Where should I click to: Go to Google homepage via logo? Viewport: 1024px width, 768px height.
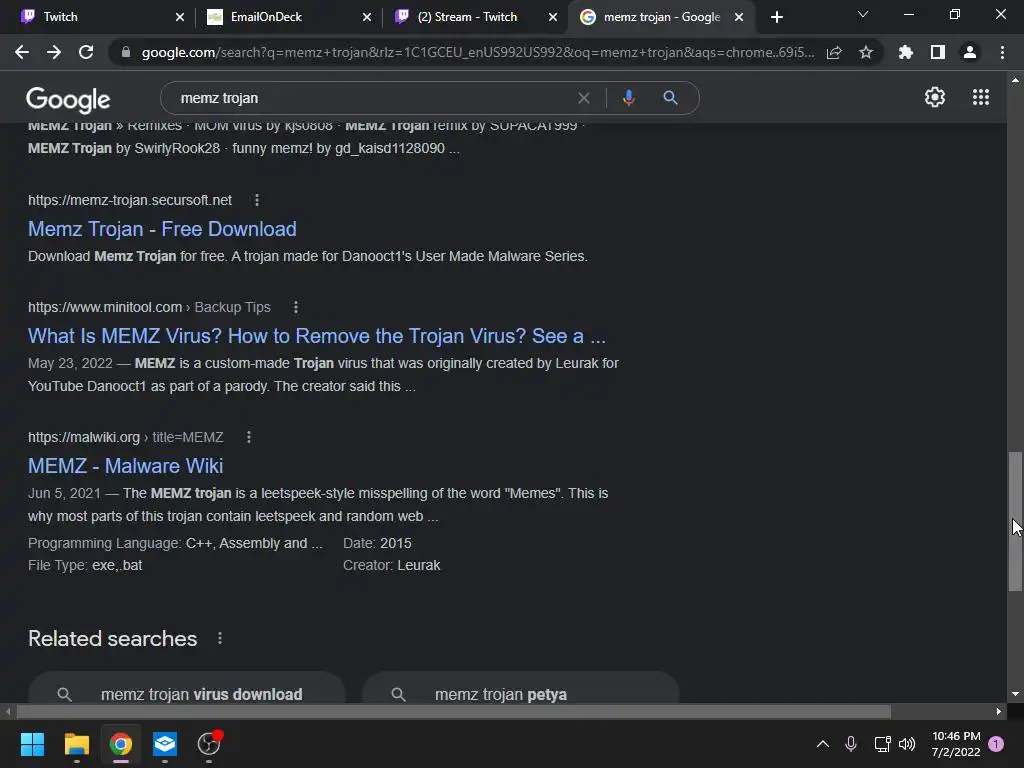tap(68, 99)
